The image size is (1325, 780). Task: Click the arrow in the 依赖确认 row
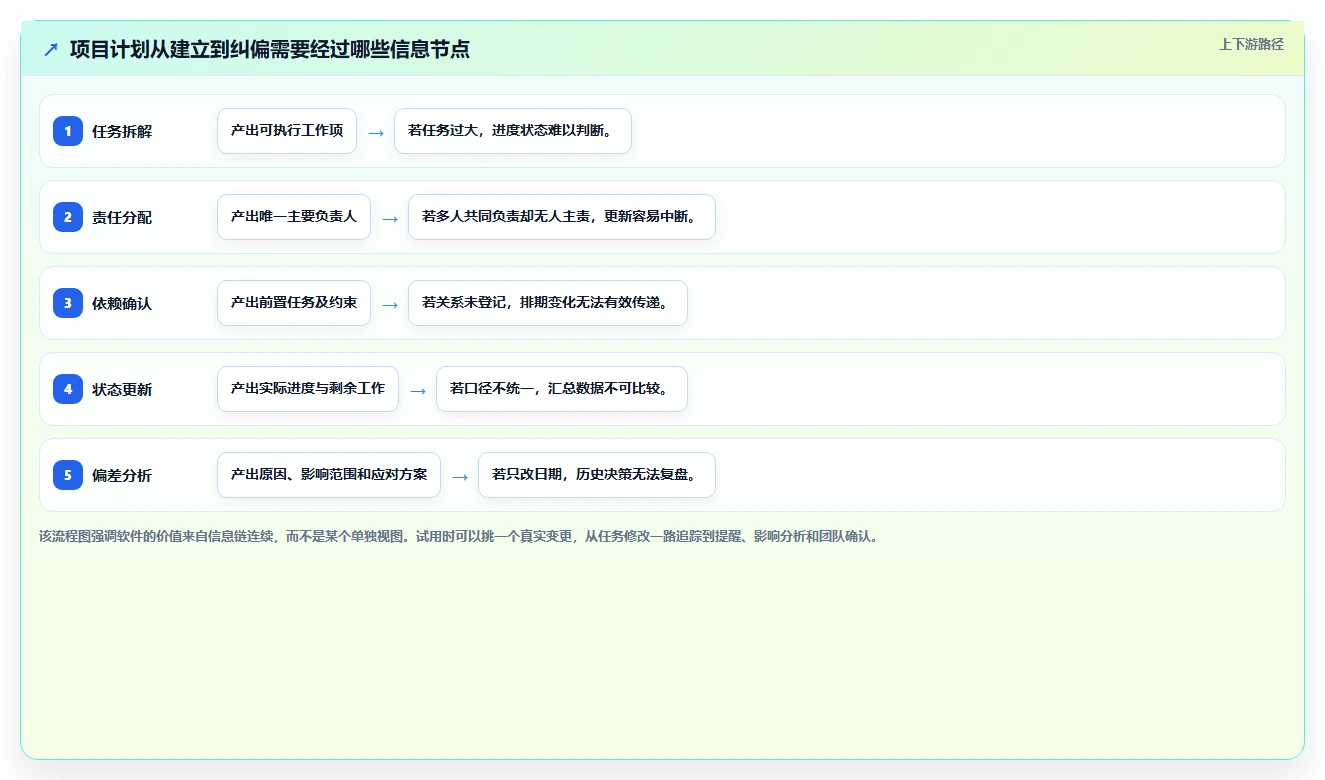pyautogui.click(x=390, y=304)
